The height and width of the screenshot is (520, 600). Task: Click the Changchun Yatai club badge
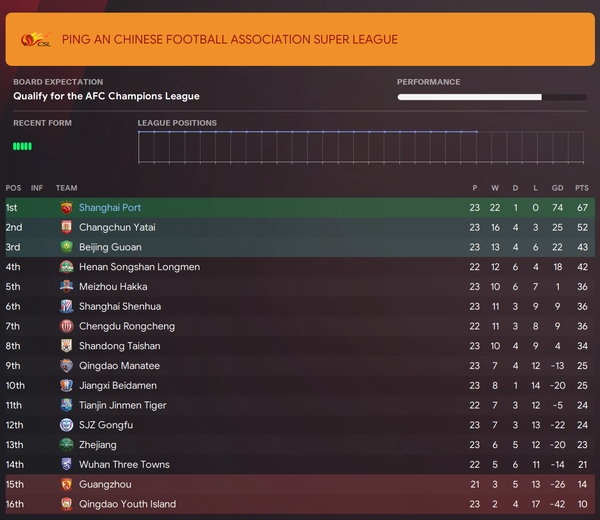pos(66,227)
